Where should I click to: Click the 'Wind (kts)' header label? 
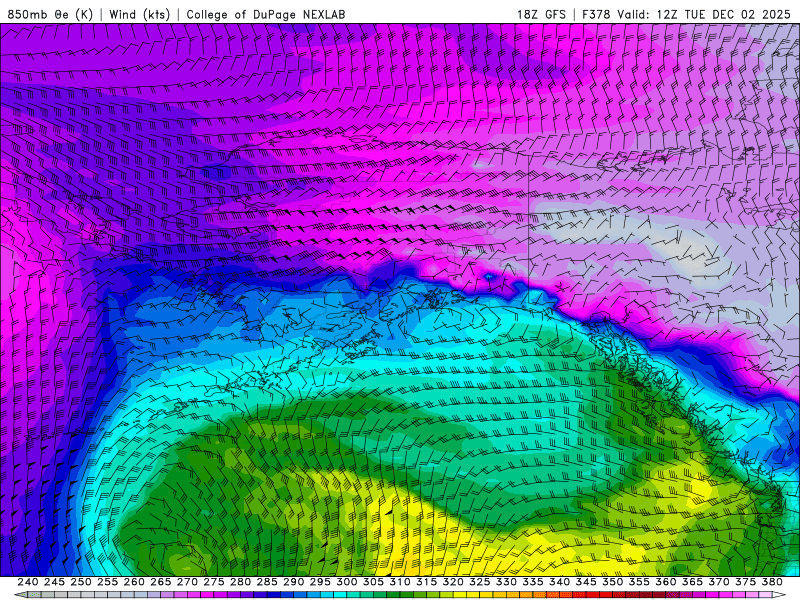139,14
